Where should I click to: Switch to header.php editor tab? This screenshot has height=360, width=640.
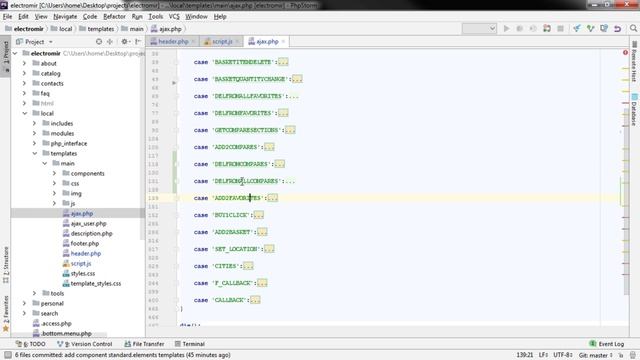point(173,42)
